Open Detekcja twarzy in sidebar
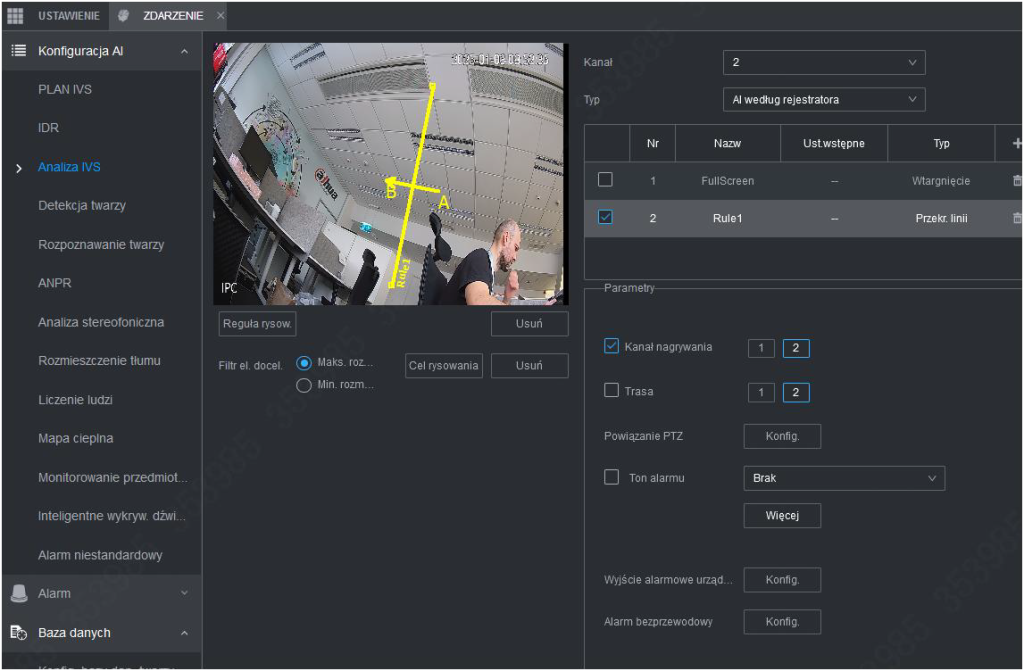 [x=82, y=205]
